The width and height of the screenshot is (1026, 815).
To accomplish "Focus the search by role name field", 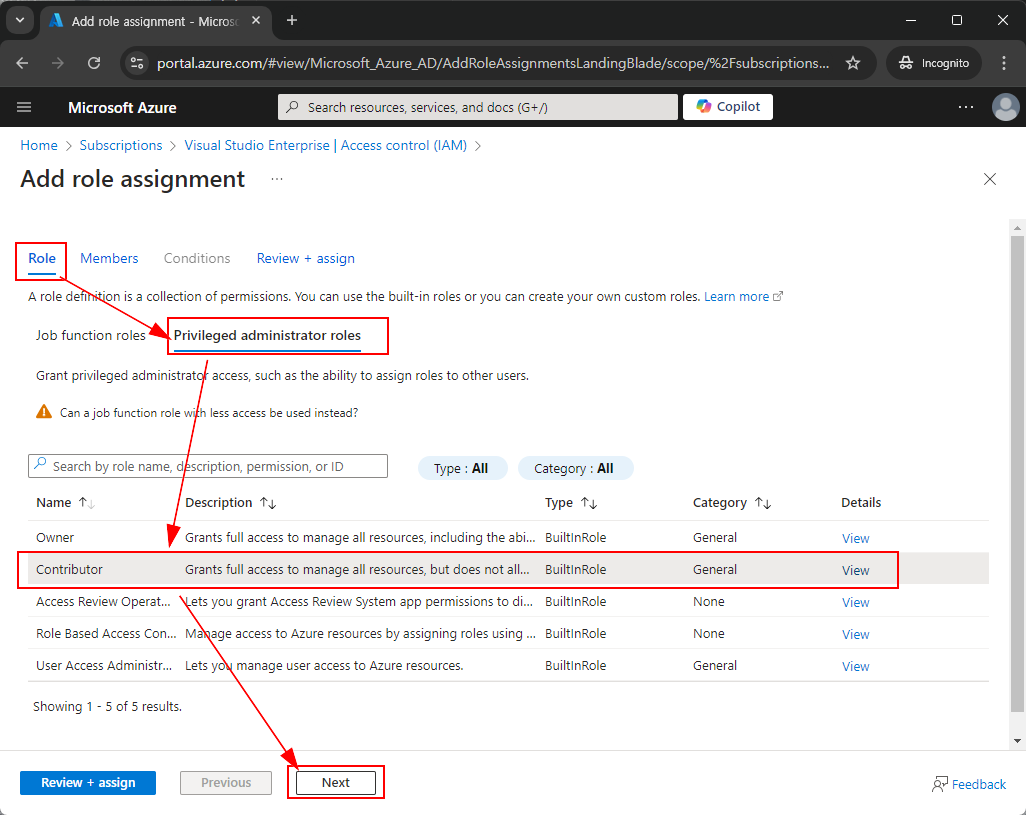I will pos(208,466).
